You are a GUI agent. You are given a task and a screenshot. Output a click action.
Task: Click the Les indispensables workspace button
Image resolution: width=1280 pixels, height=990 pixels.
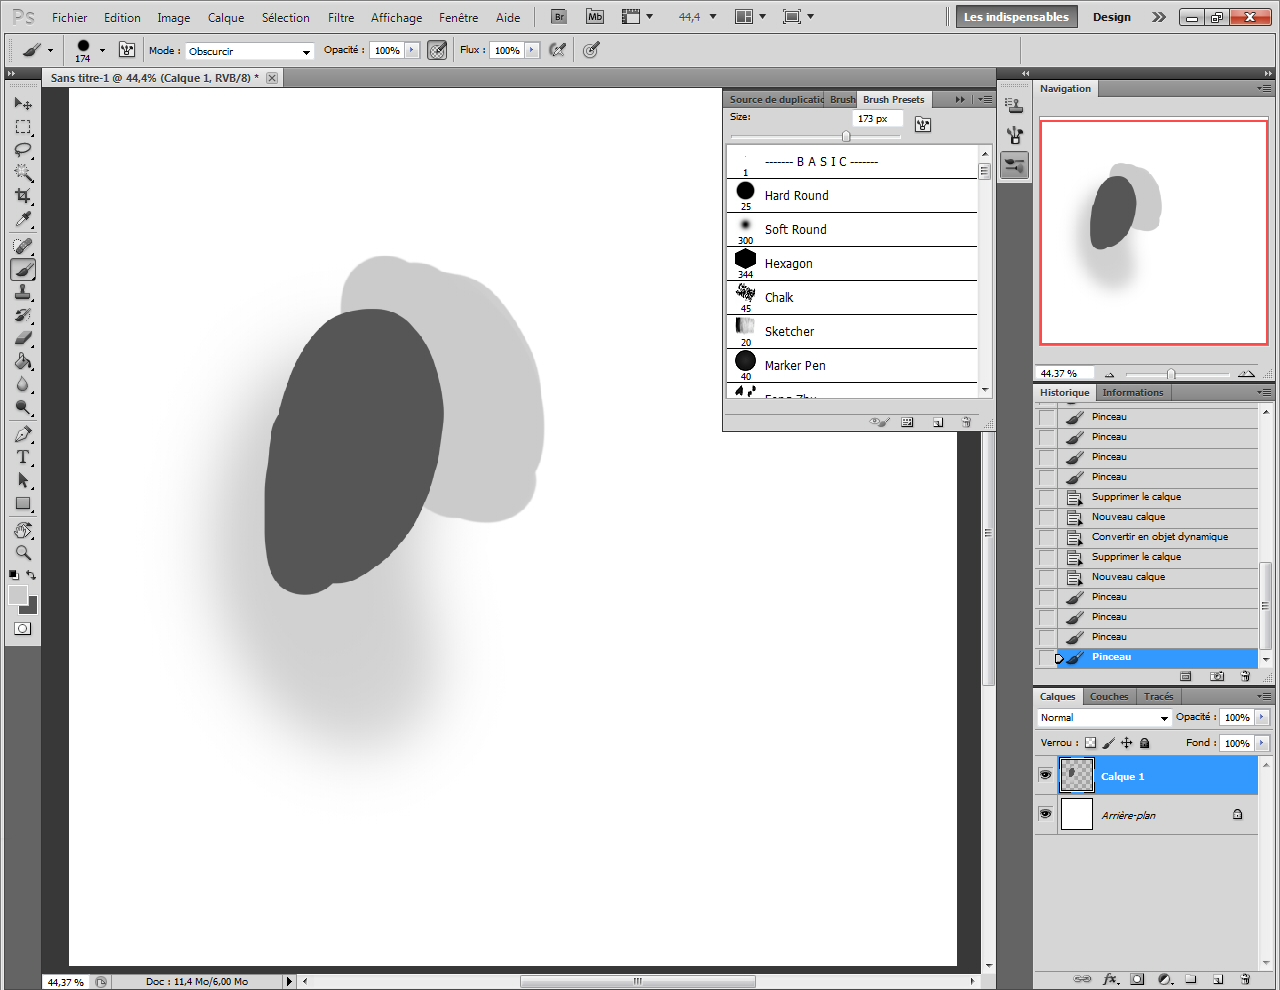(x=1015, y=17)
